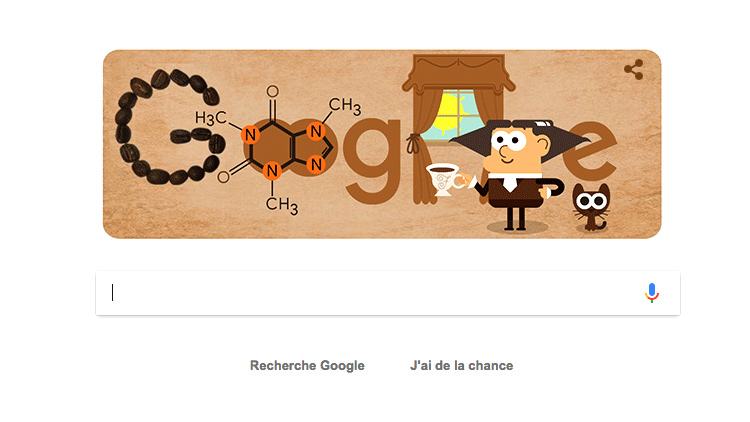Click the orange N atom bonded to H3C

[250, 135]
